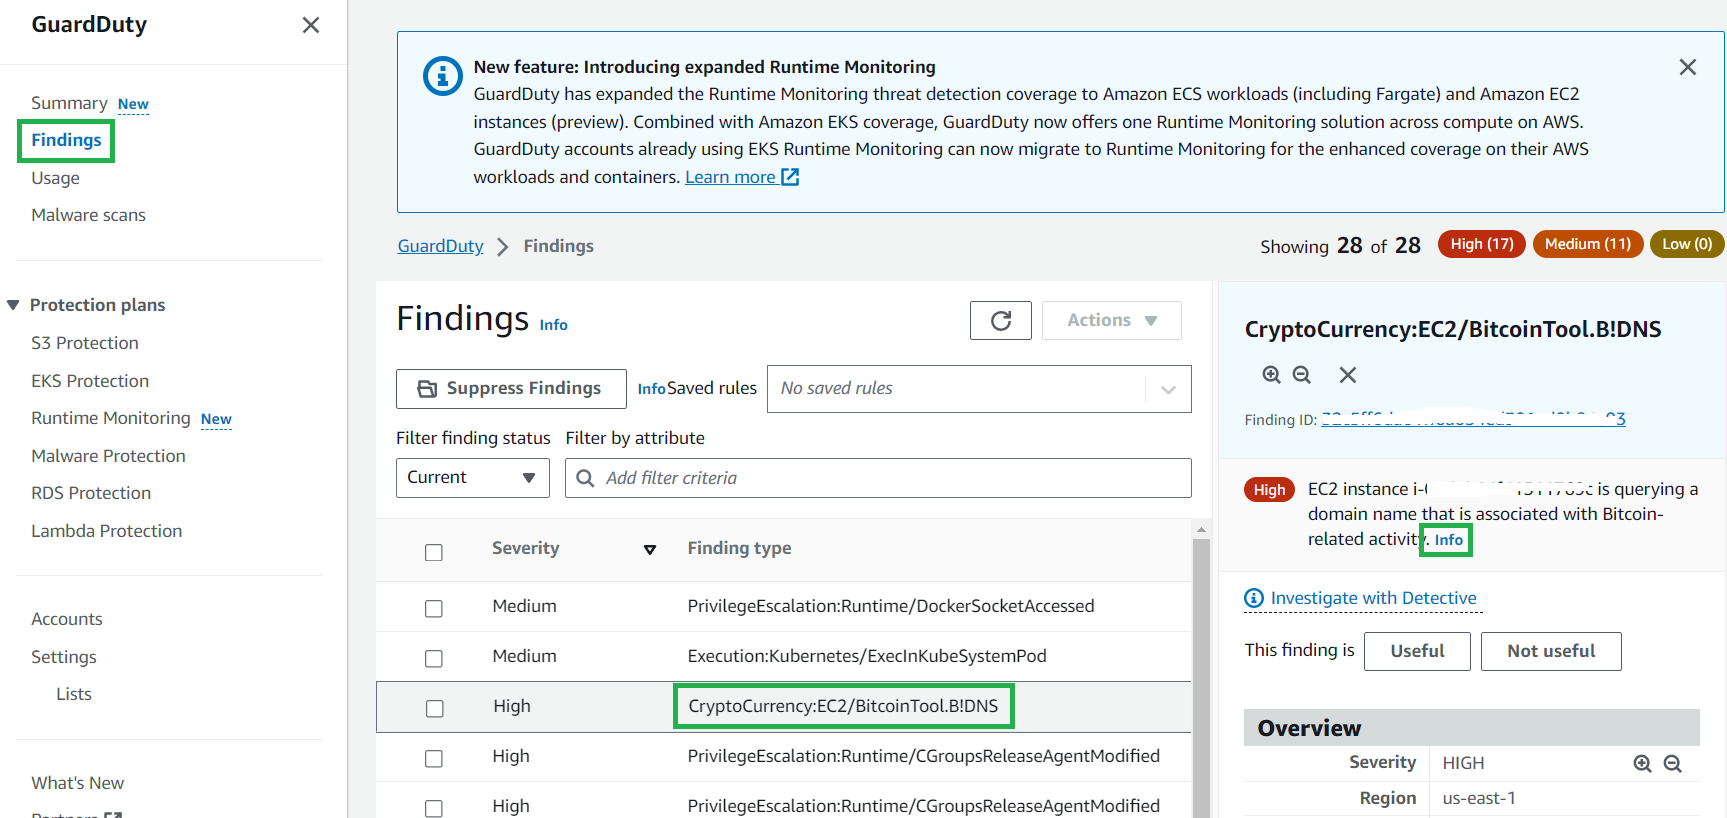The height and width of the screenshot is (818, 1727).
Task: Click the magnifier-minus icon below the finding title
Action: click(1301, 374)
